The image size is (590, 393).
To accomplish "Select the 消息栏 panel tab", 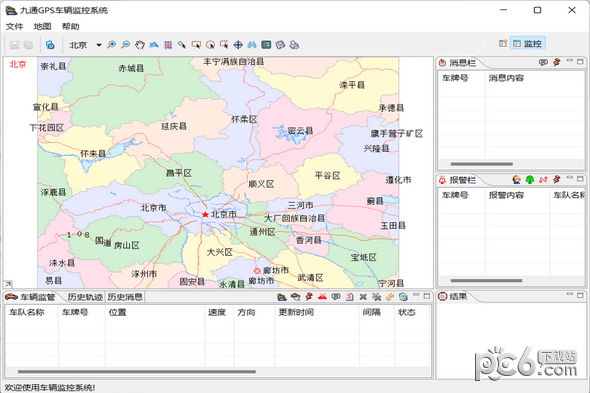I will [x=458, y=63].
